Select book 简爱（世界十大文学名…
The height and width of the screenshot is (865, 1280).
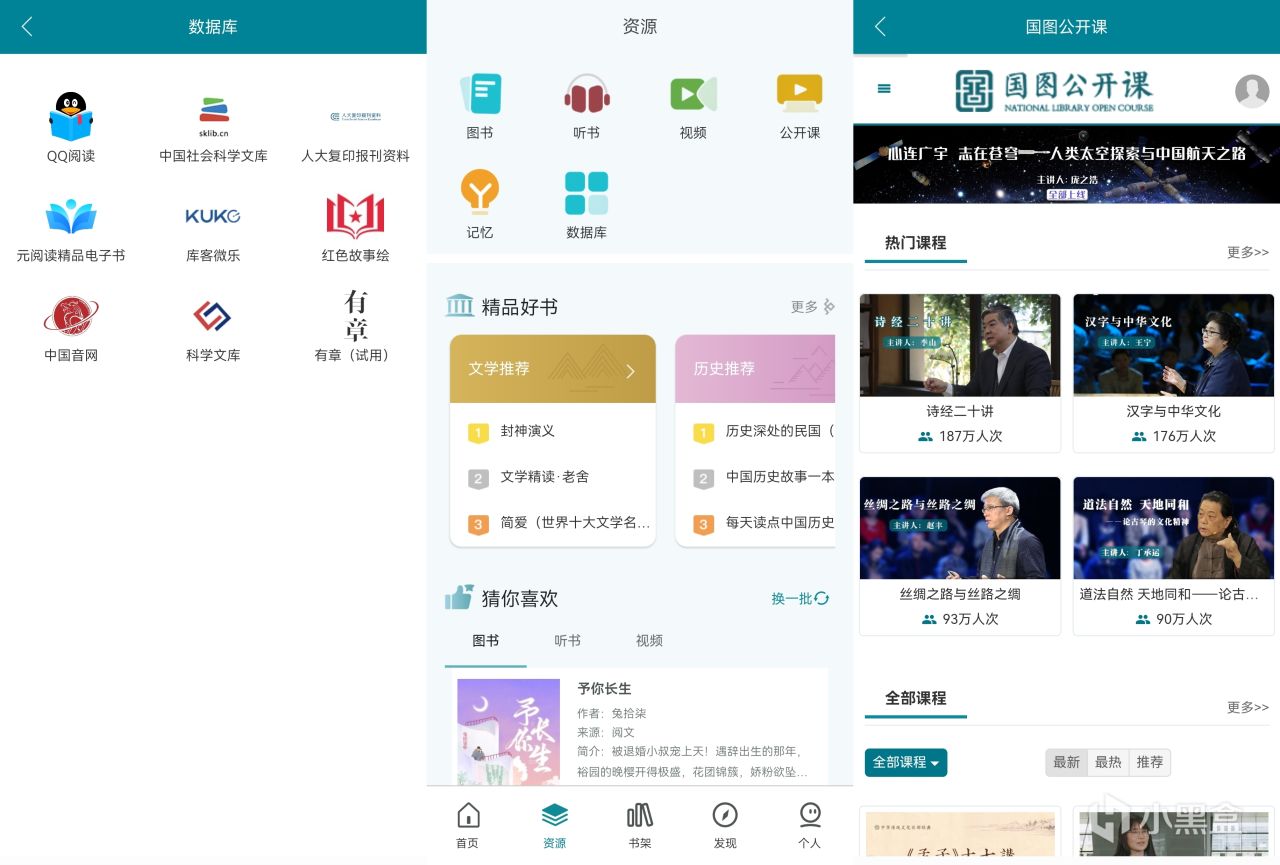[x=576, y=523]
